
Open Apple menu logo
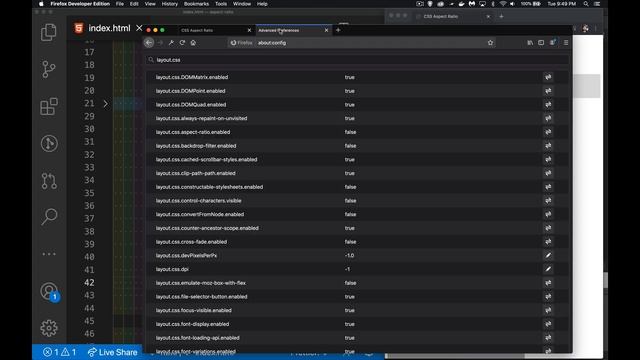[41, 4]
